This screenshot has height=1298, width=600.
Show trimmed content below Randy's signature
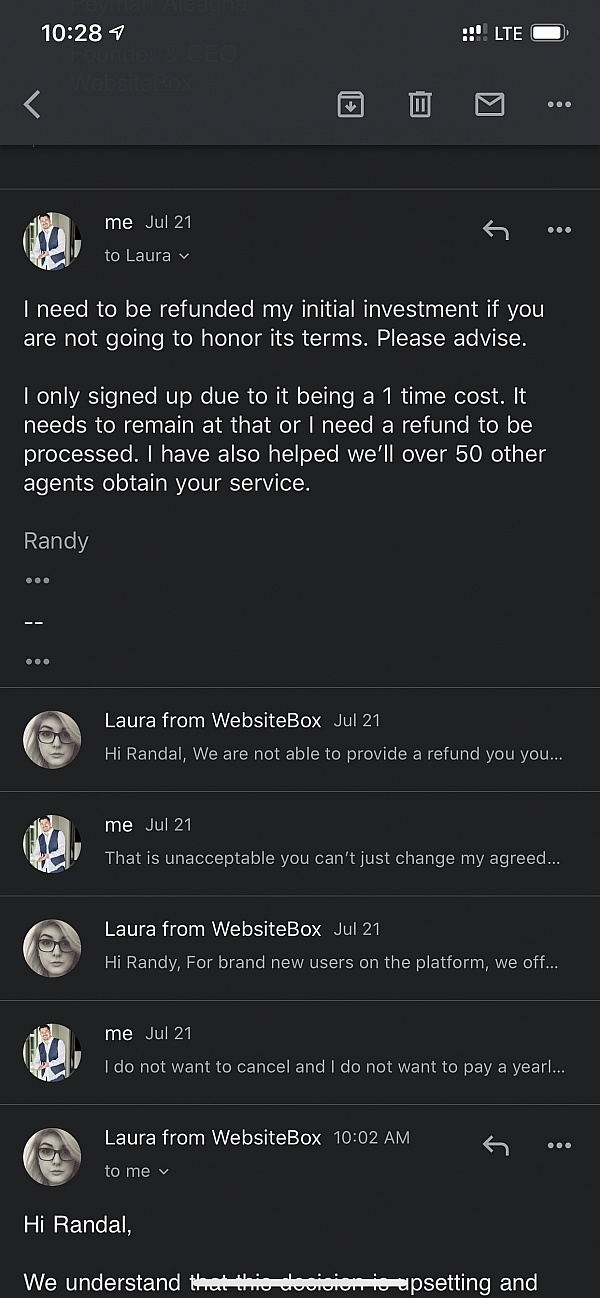tap(38, 580)
